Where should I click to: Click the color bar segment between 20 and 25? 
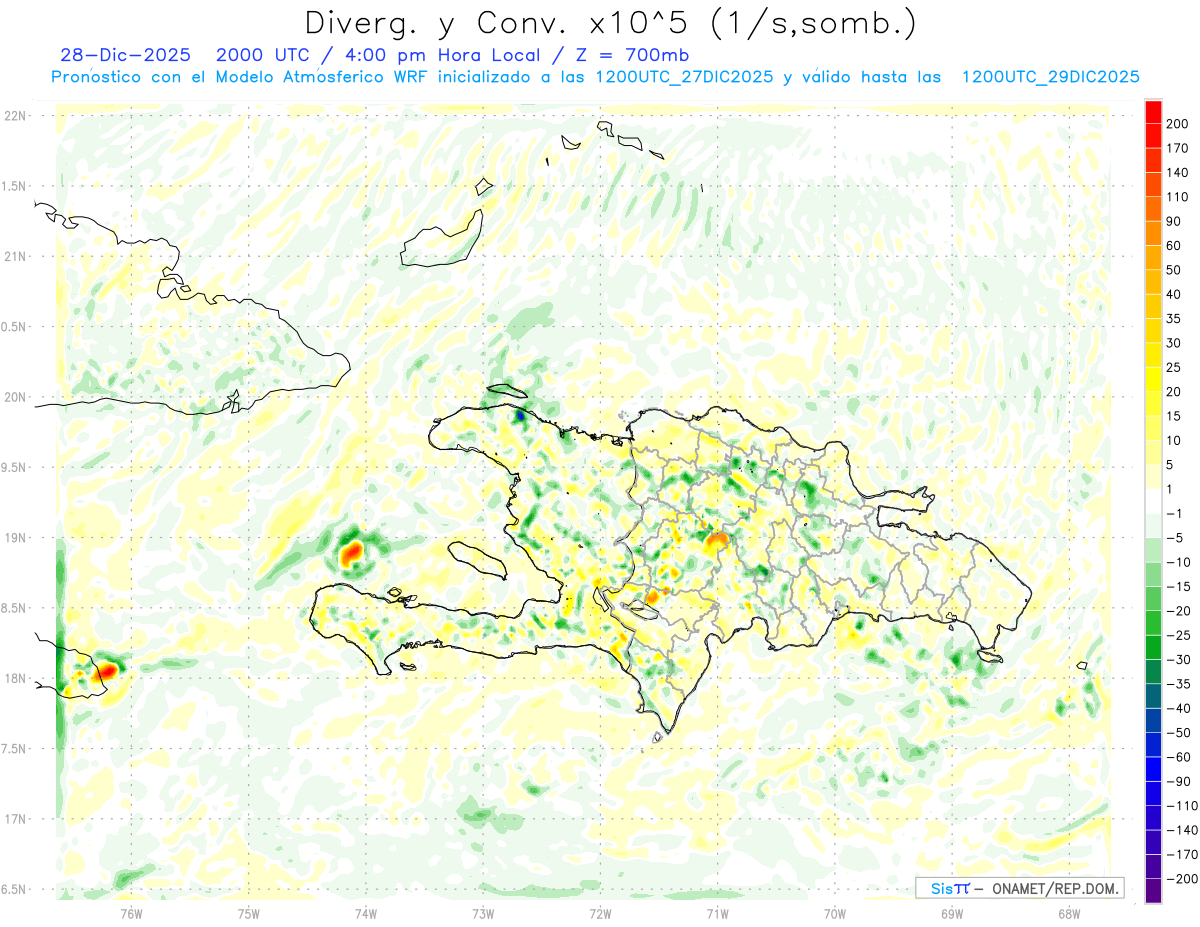[x=1153, y=380]
